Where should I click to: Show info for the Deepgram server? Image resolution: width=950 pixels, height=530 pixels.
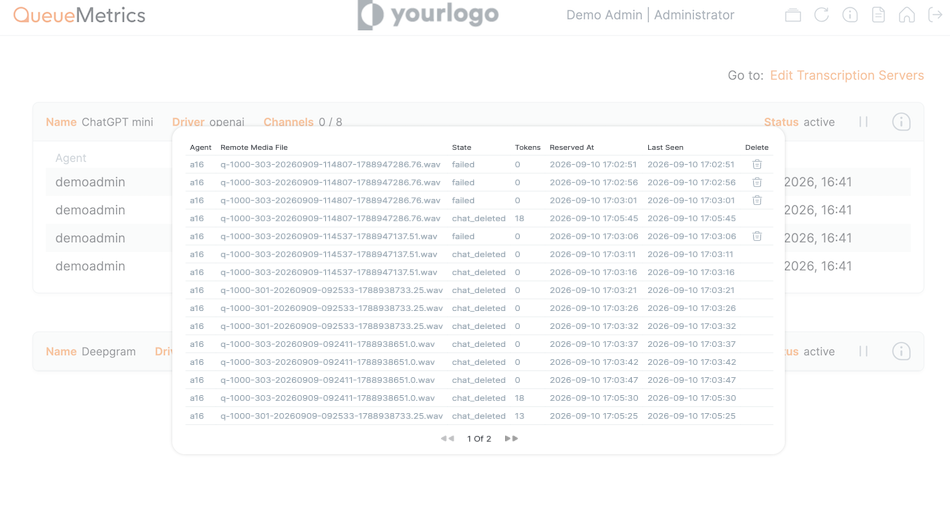[x=901, y=351]
